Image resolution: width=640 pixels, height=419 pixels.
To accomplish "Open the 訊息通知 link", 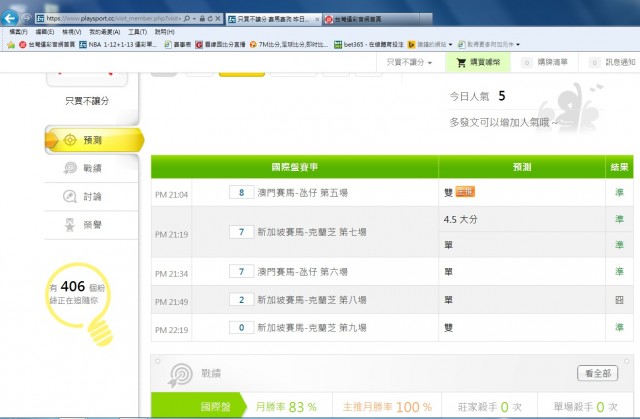I will 612,62.
